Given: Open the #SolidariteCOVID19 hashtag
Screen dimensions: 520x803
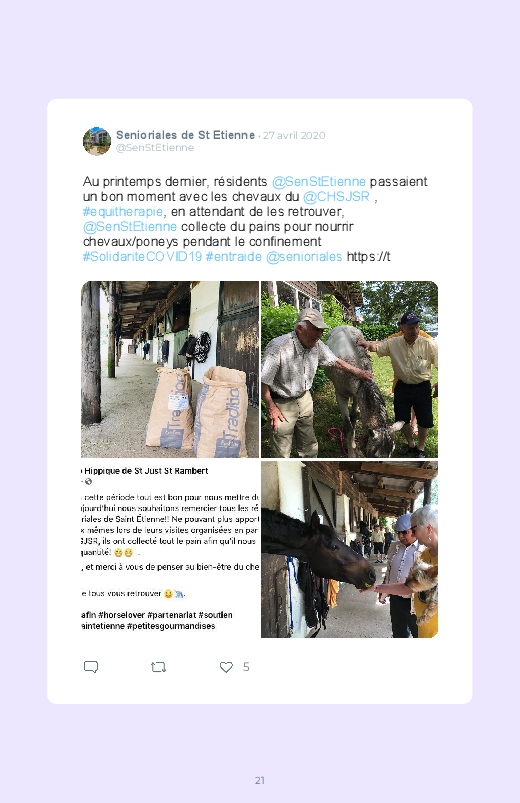Looking at the screenshot, I should pos(142,257).
